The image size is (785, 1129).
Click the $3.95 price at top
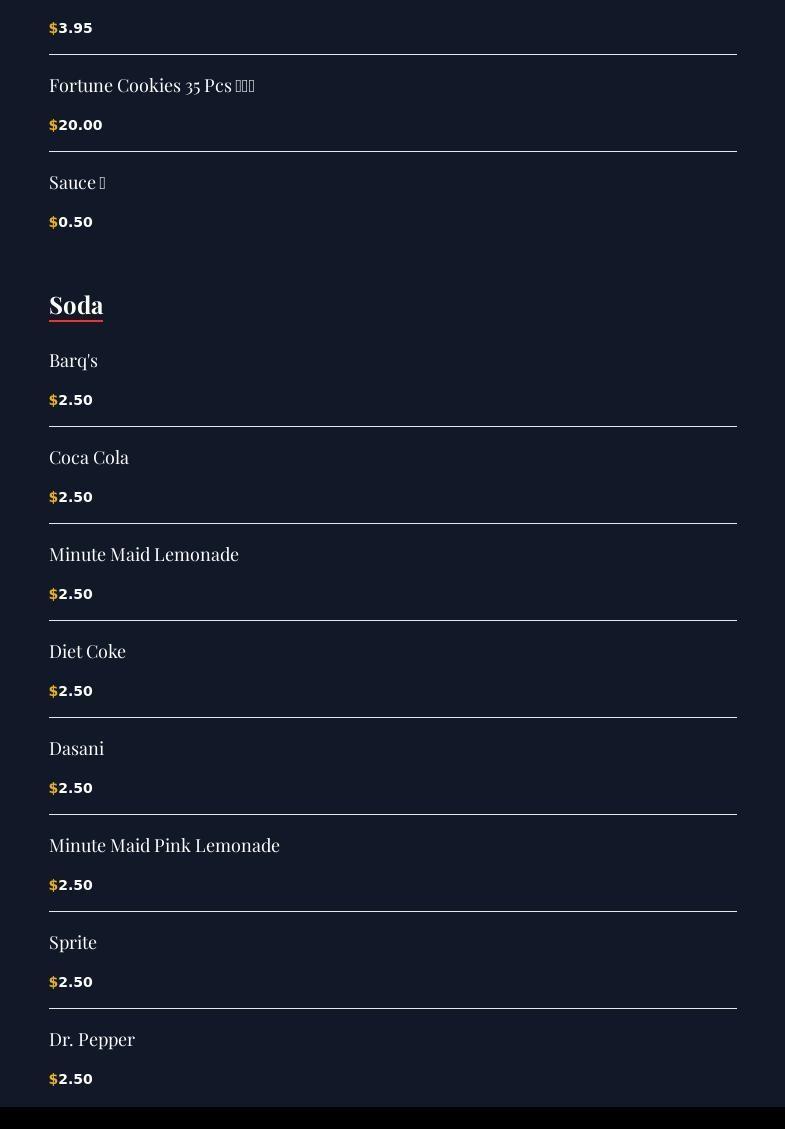[x=71, y=28]
